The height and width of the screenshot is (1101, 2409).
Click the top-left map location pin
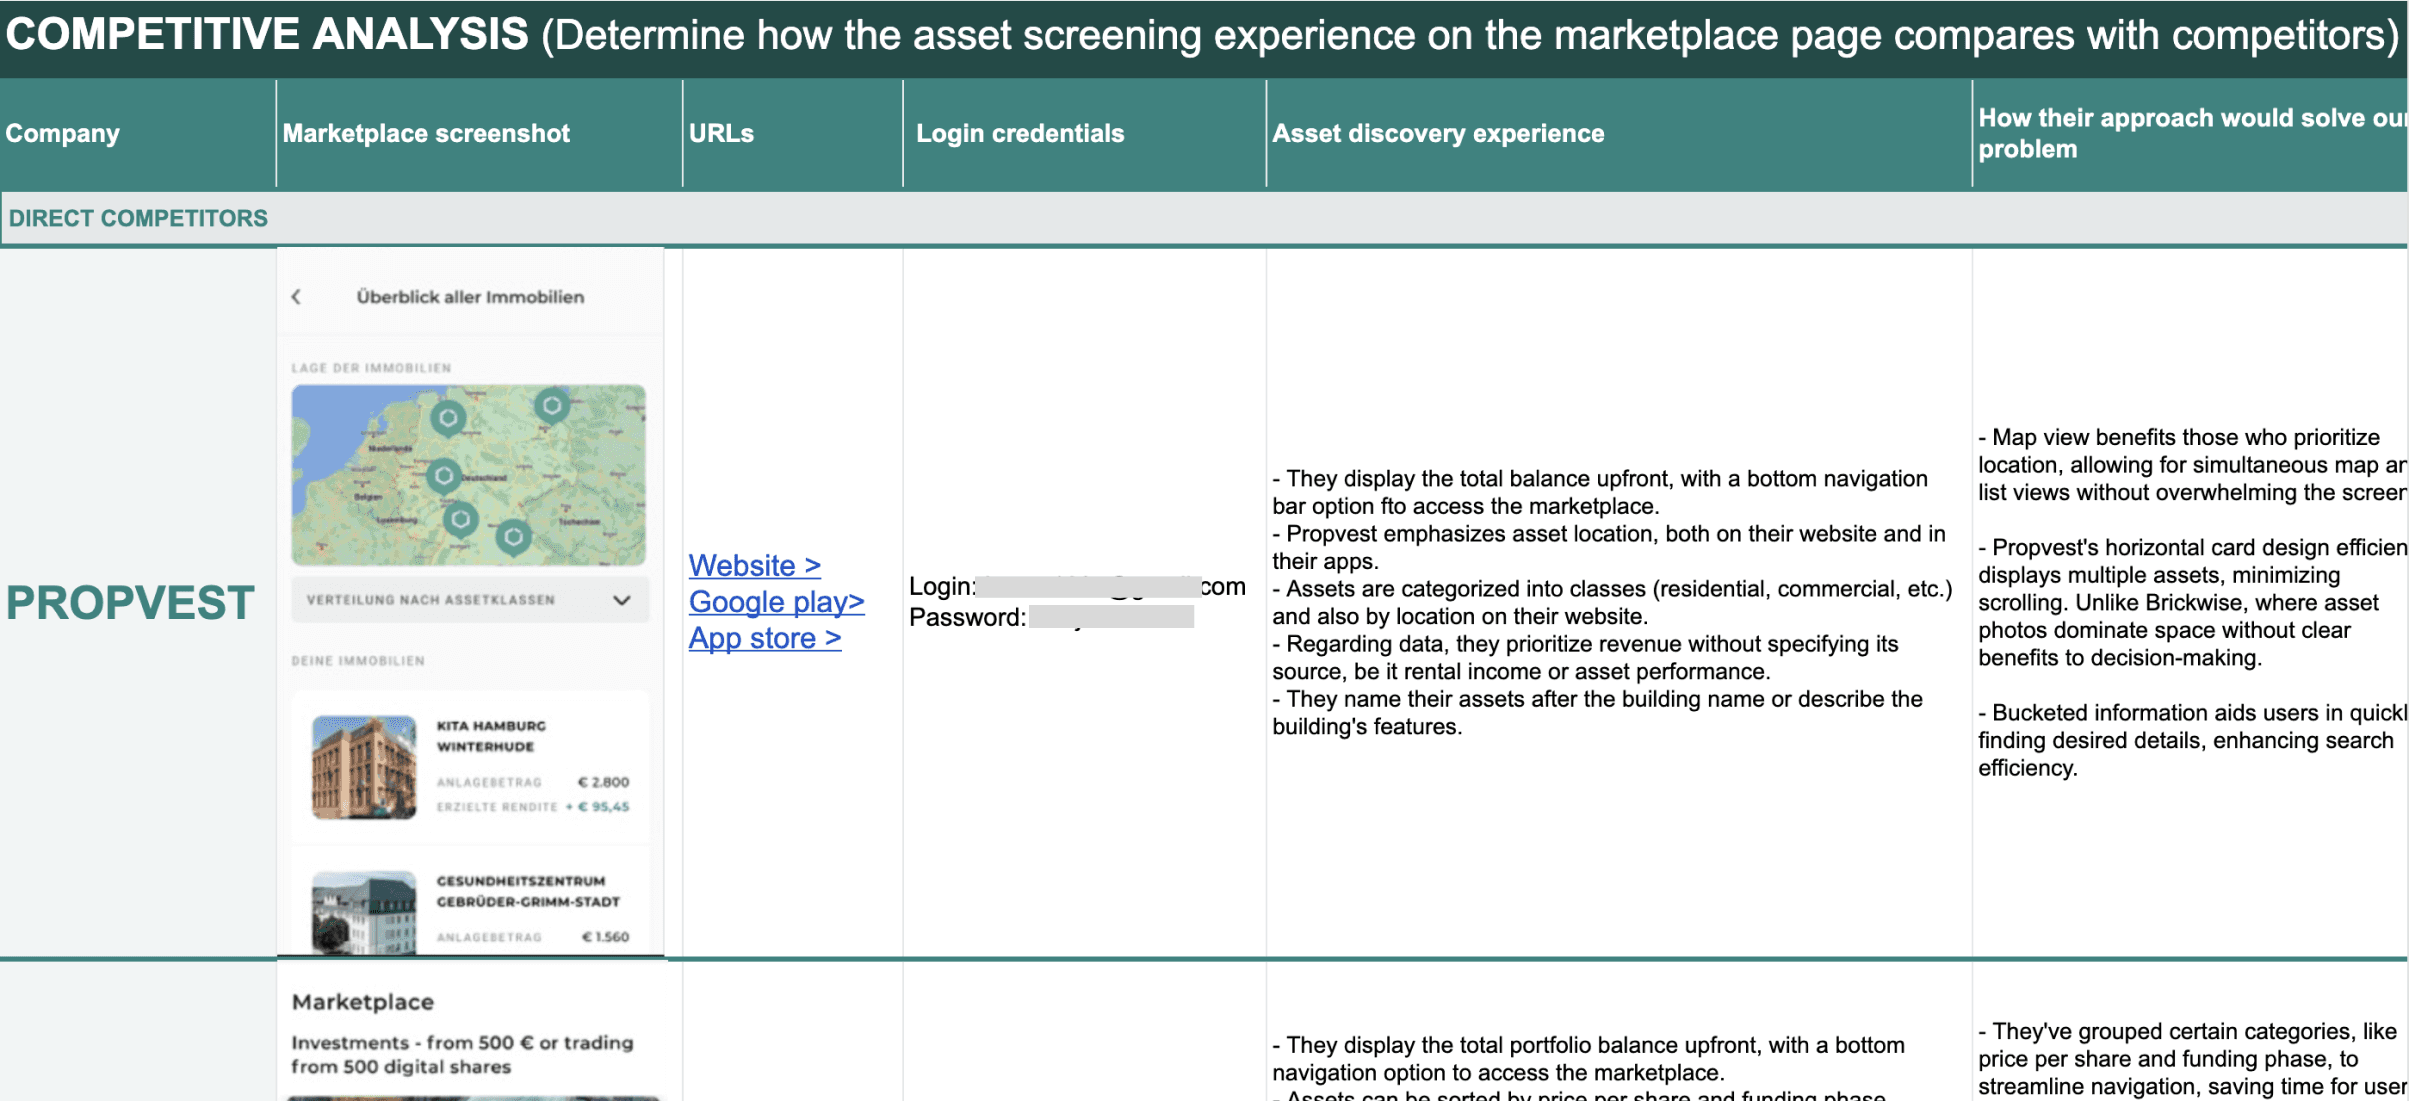[x=448, y=417]
